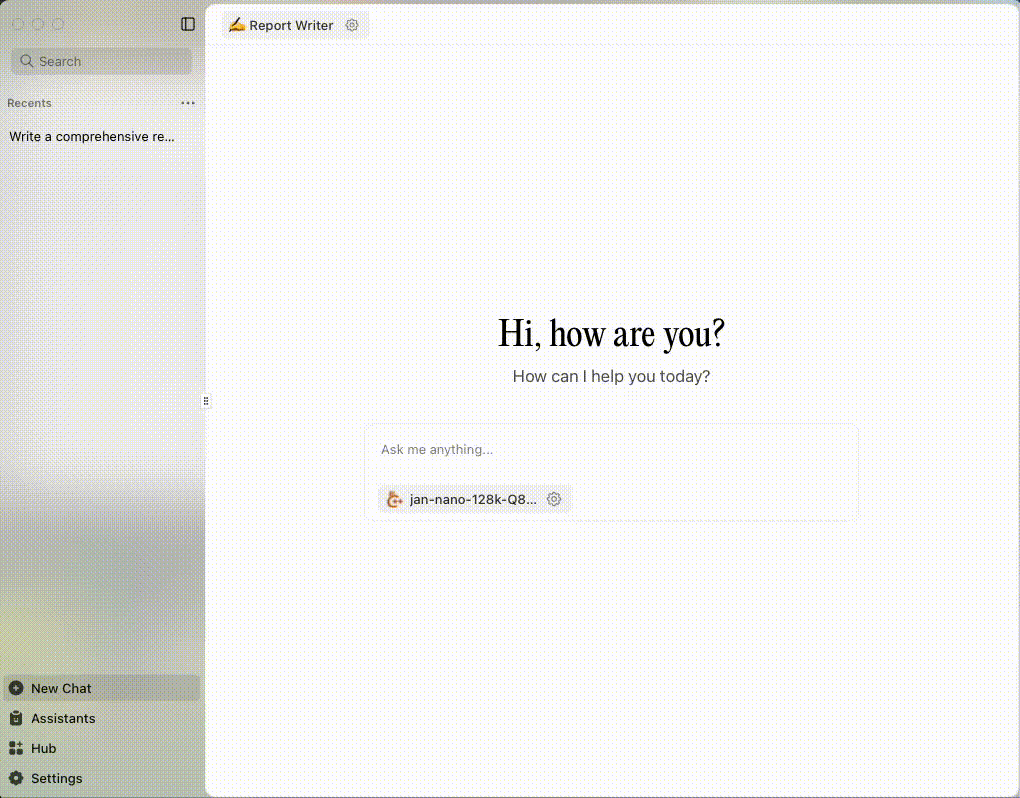Open Settings via the gear icon
Image resolution: width=1020 pixels, height=798 pixels.
click(16, 778)
